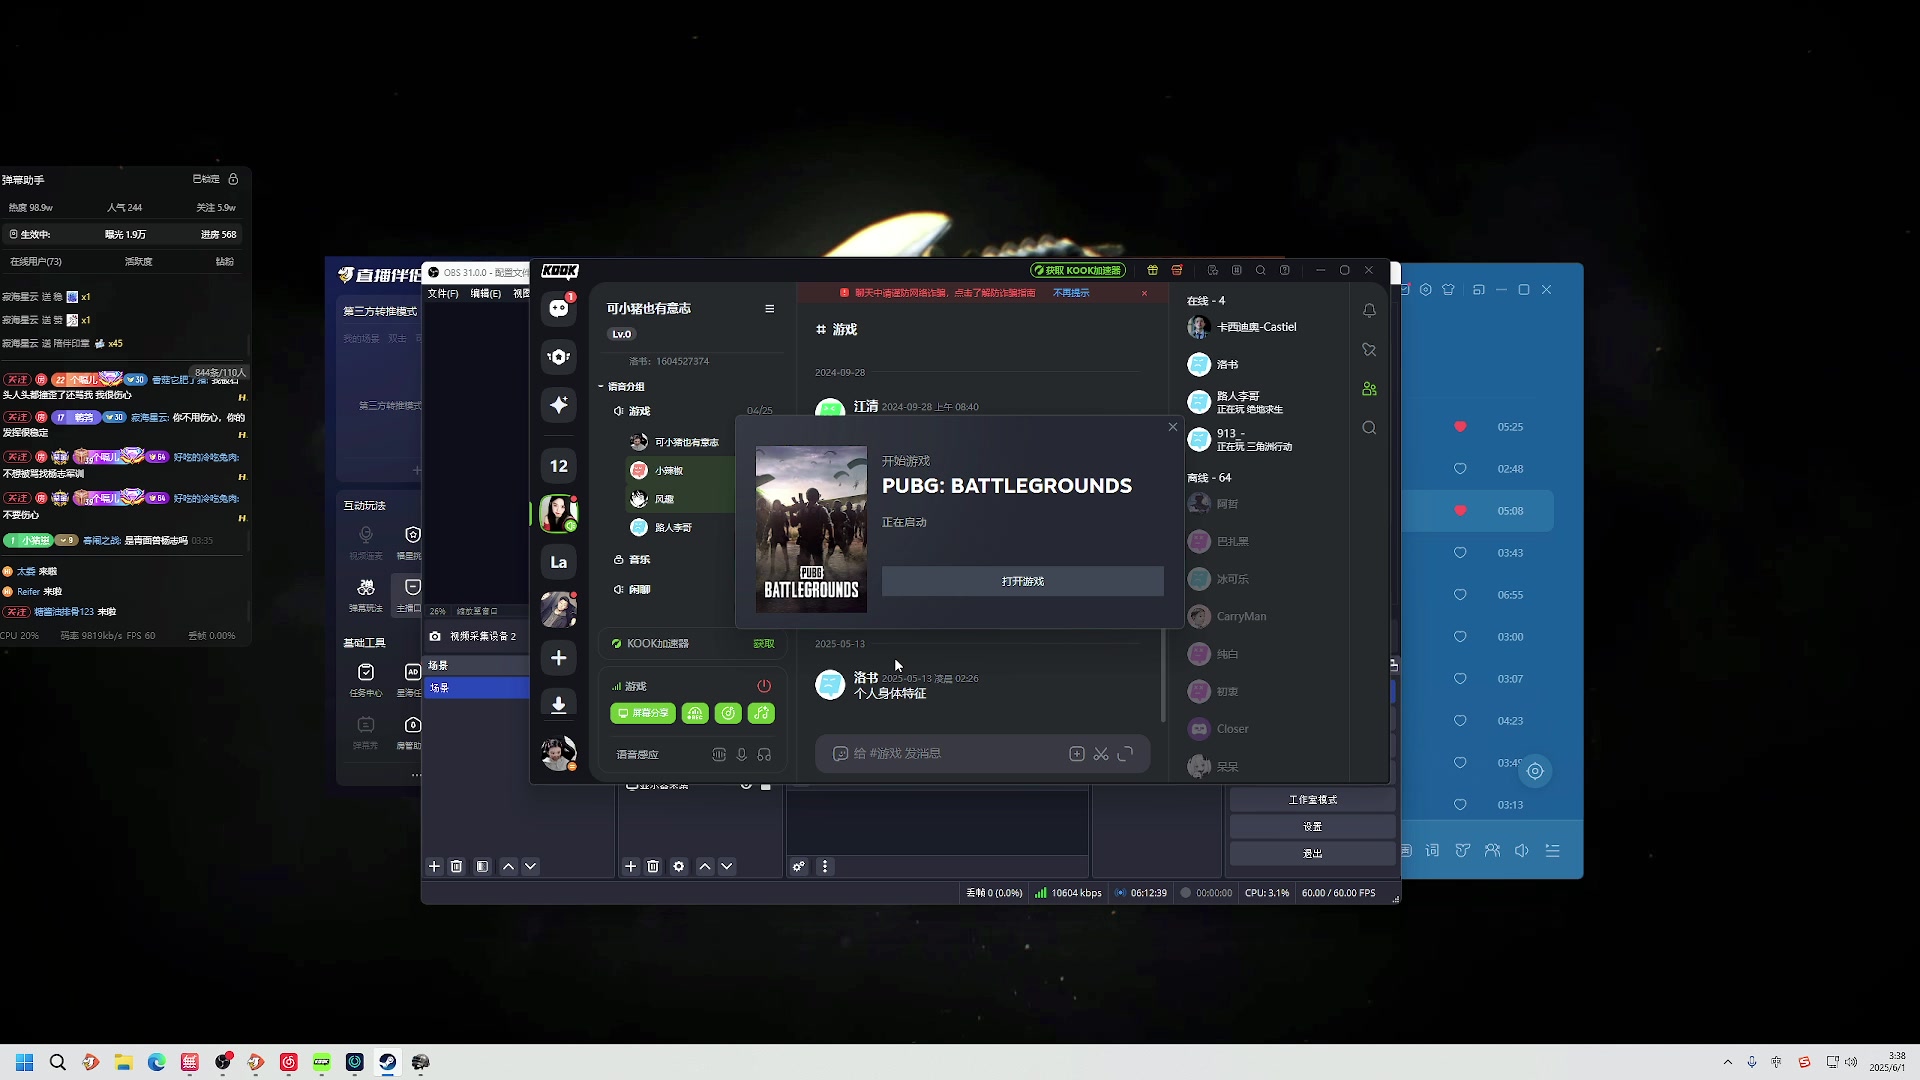The width and height of the screenshot is (1920, 1080).
Task: Select the server labeled 12 in sidebar
Action: pyautogui.click(x=559, y=466)
